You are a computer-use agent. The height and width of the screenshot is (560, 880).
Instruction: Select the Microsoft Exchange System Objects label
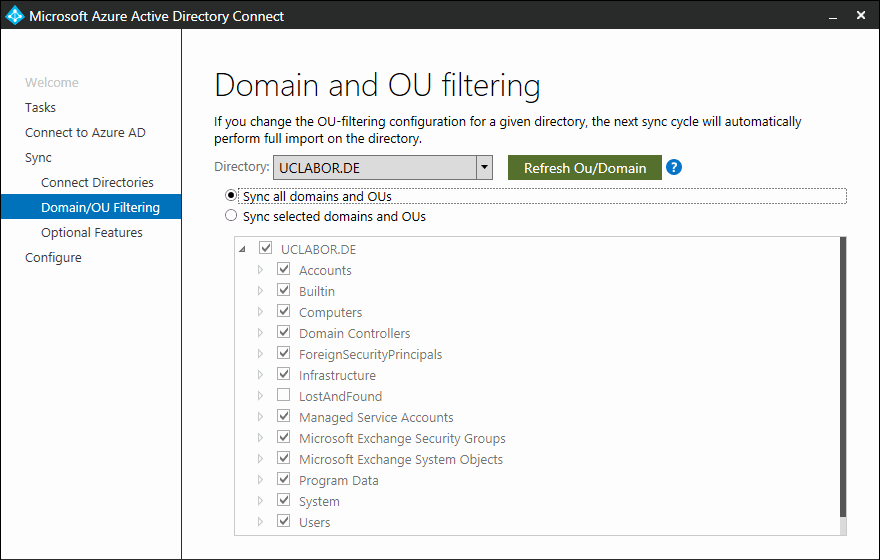click(401, 460)
